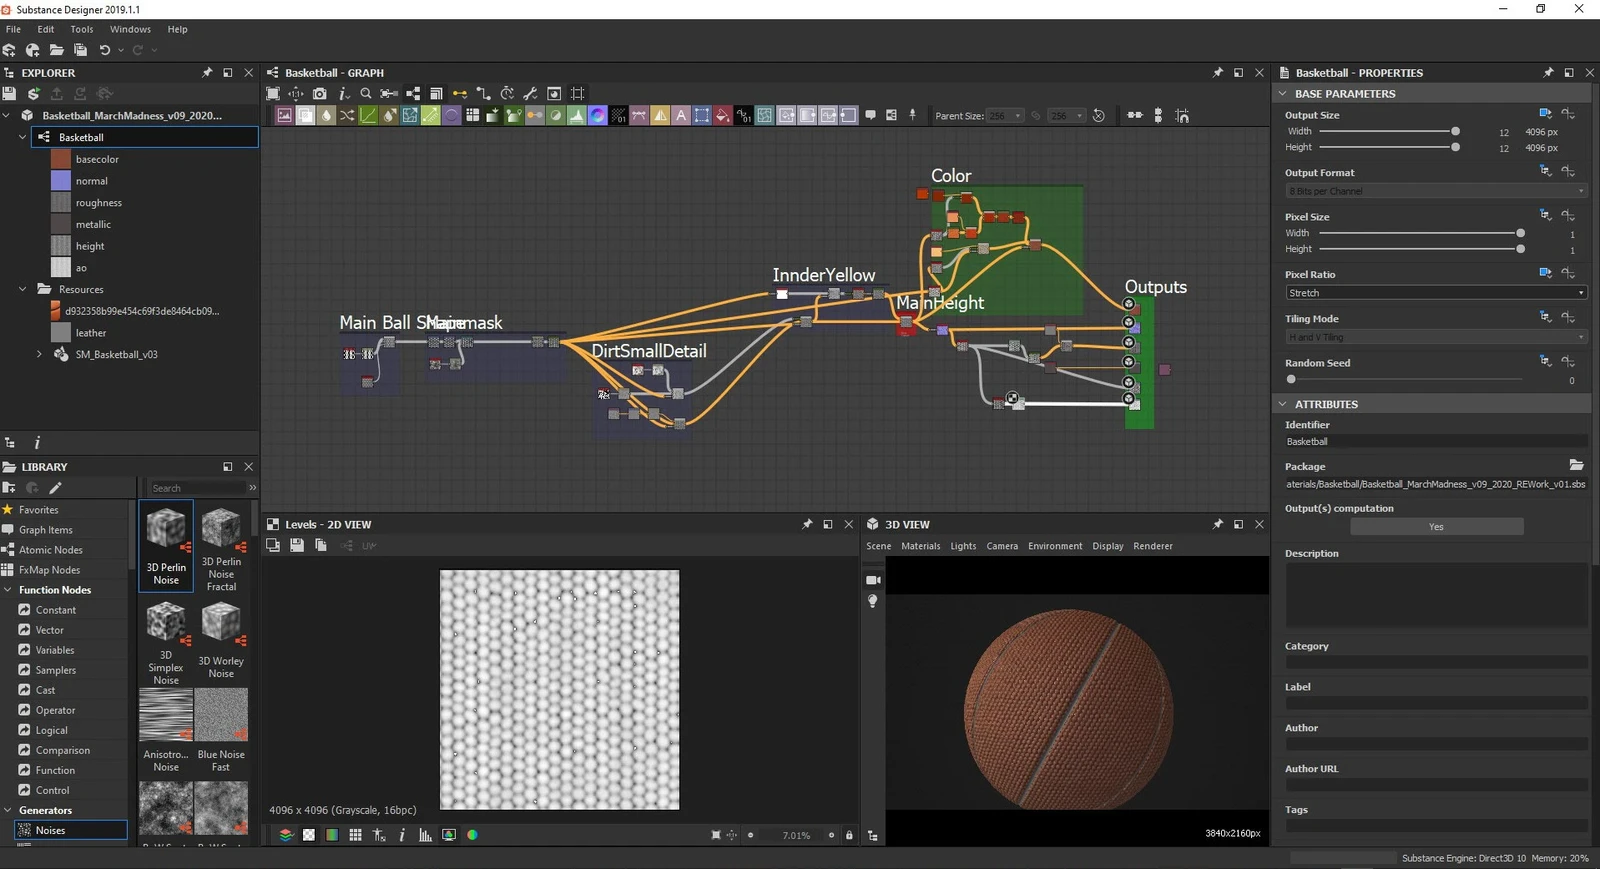Select the Noises category in Library
Viewport: 1600px width, 869px height.
[50, 830]
